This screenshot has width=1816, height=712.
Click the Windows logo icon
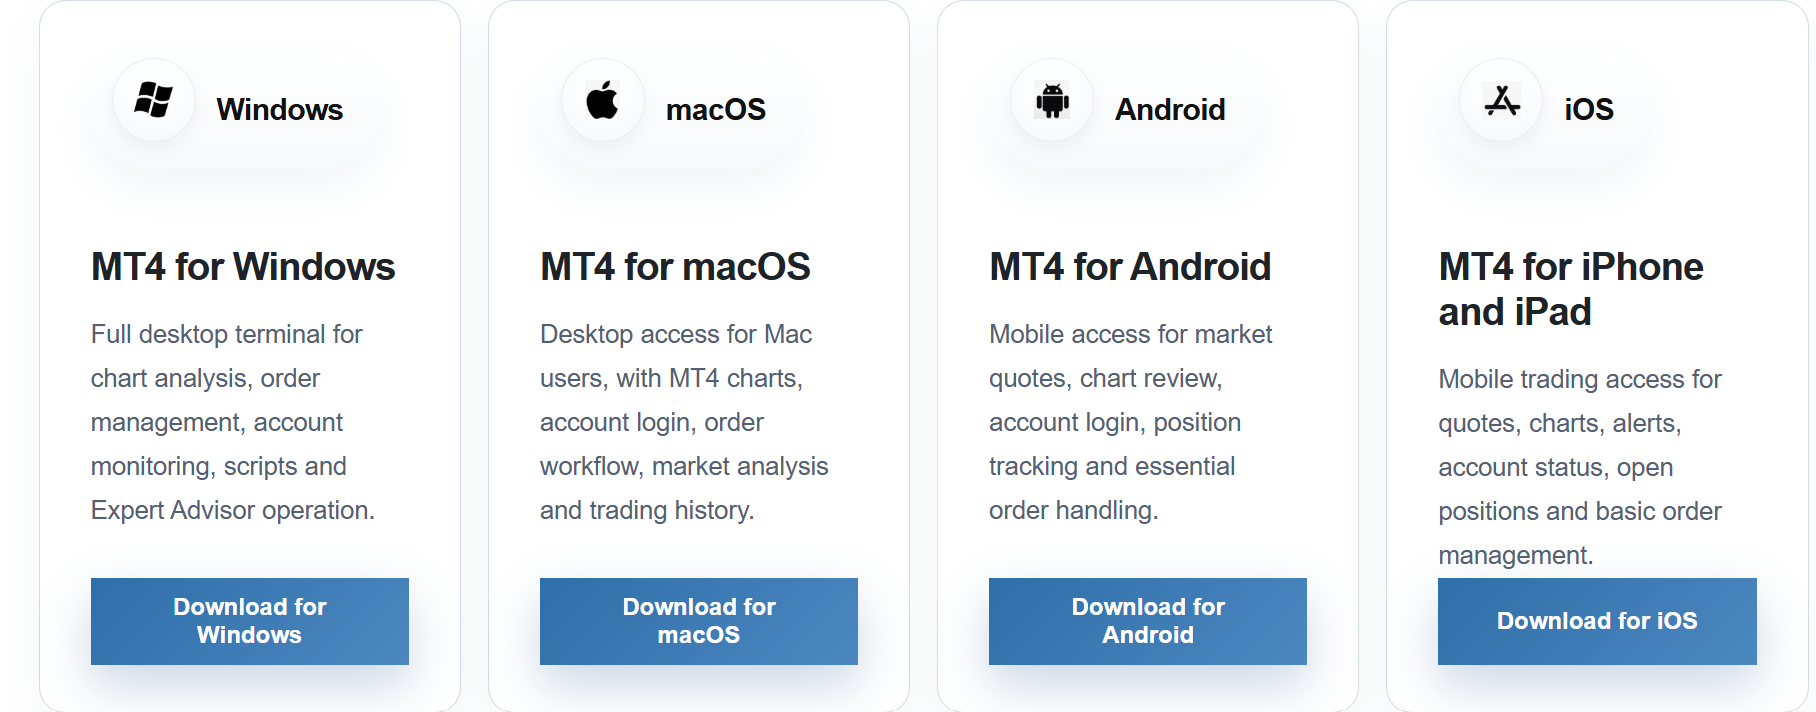coord(154,100)
